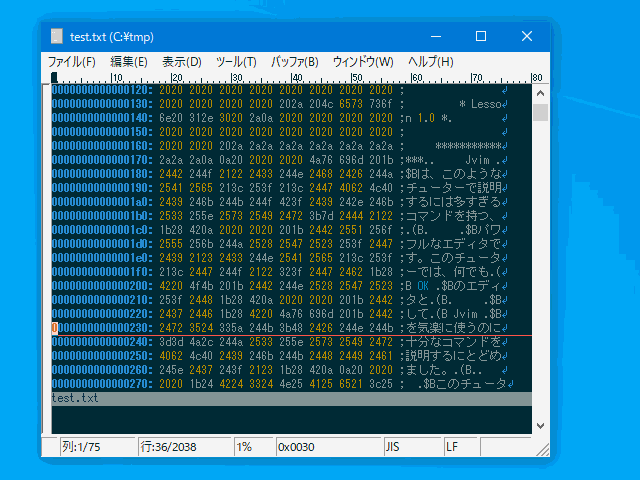Close the test.txt window
Viewport: 640px width, 480px height.
[527, 36]
